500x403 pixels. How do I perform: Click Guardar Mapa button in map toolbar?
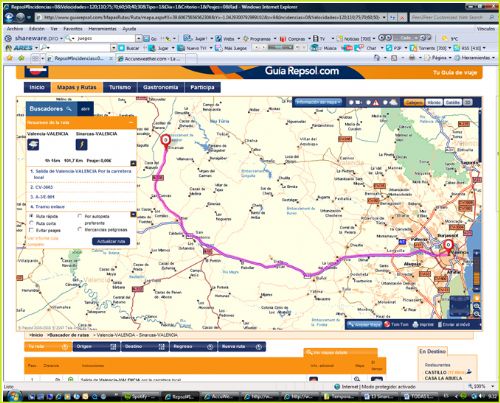pos(364,324)
